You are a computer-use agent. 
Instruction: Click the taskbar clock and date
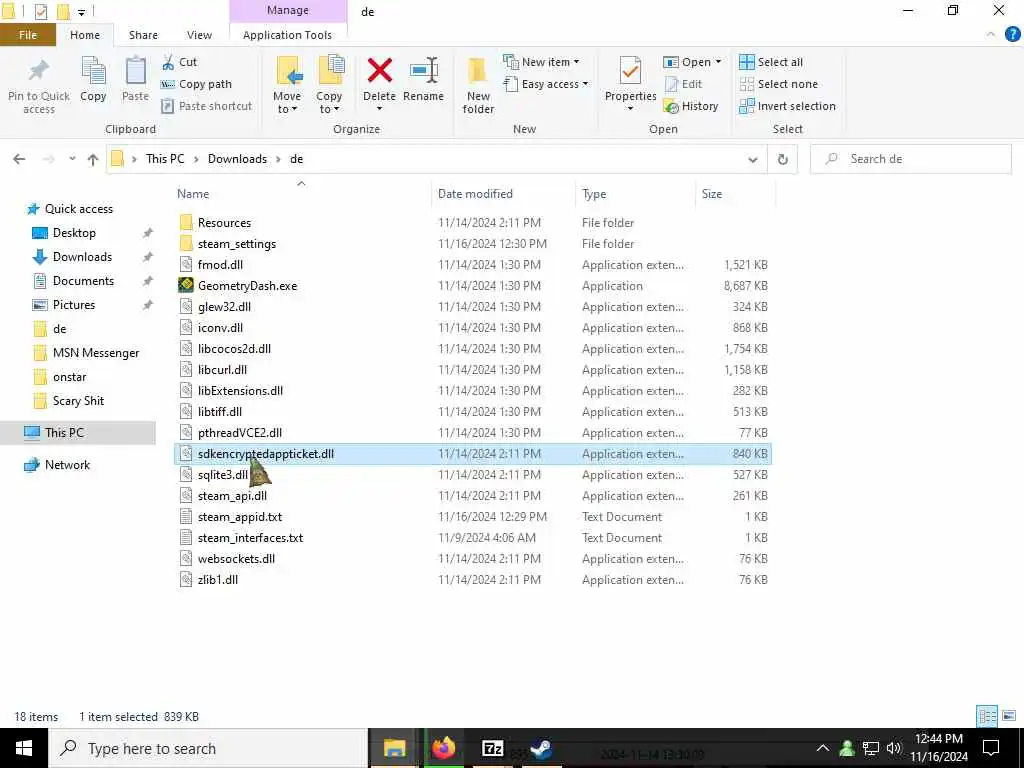938,748
